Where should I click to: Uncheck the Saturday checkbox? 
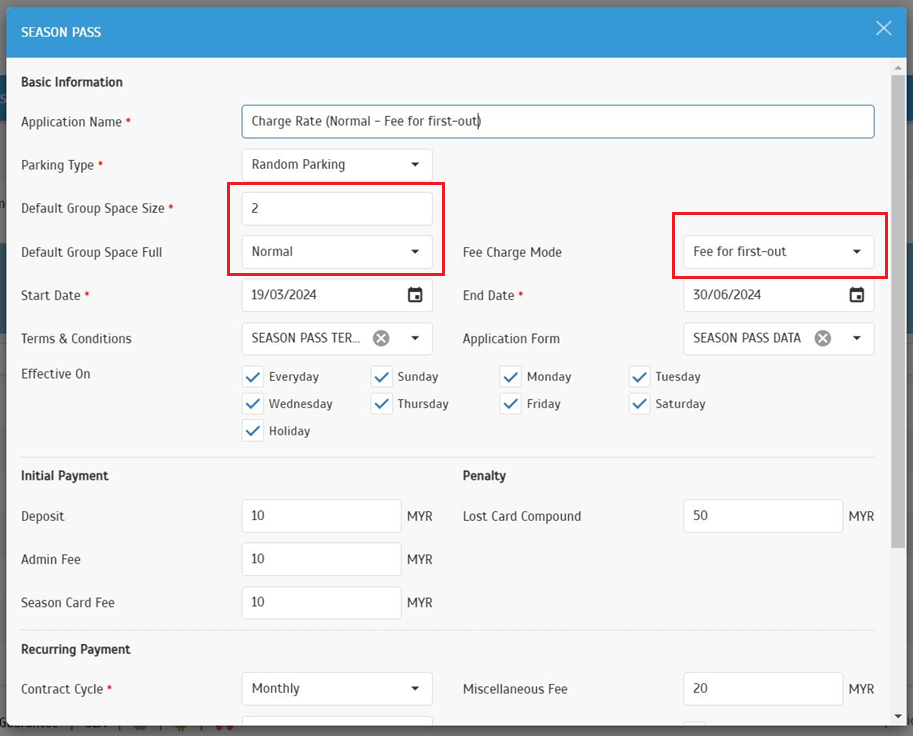click(x=640, y=404)
